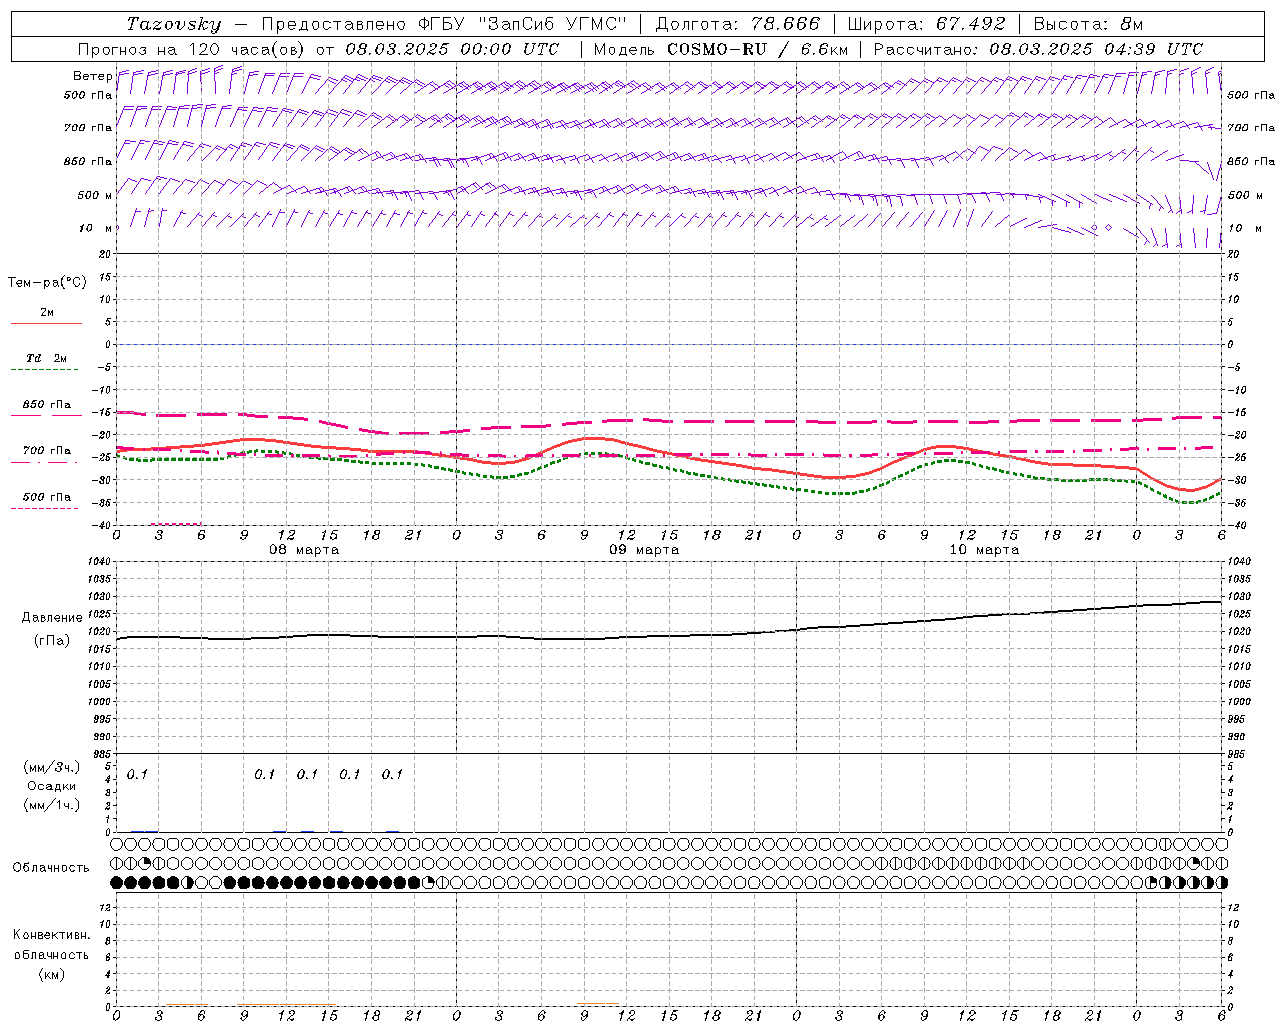This screenshot has width=1280, height=1024.
Task: Click the "Td 2м" dew point legend entry
Action: pyautogui.click(x=47, y=358)
